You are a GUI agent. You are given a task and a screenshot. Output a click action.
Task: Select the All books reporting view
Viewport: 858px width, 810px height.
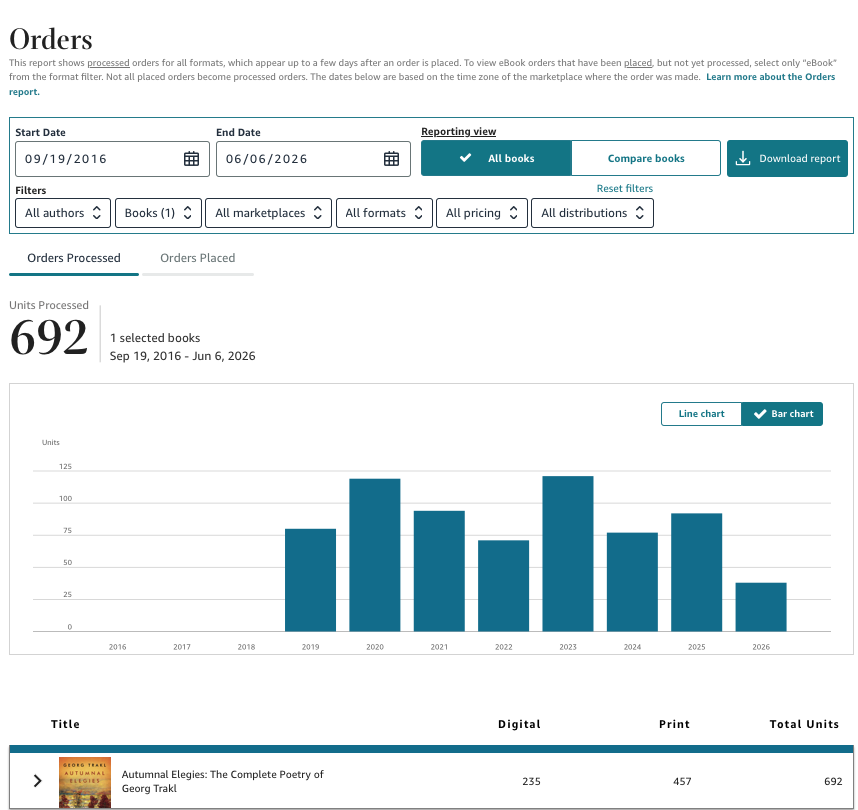pos(496,158)
